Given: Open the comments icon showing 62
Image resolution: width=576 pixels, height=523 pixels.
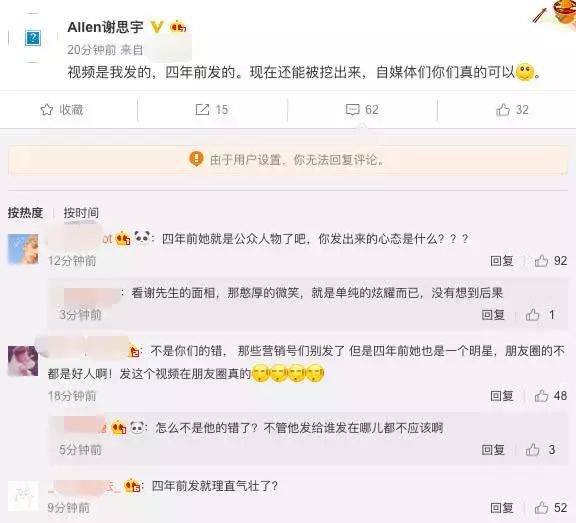Looking at the screenshot, I should click(353, 109).
